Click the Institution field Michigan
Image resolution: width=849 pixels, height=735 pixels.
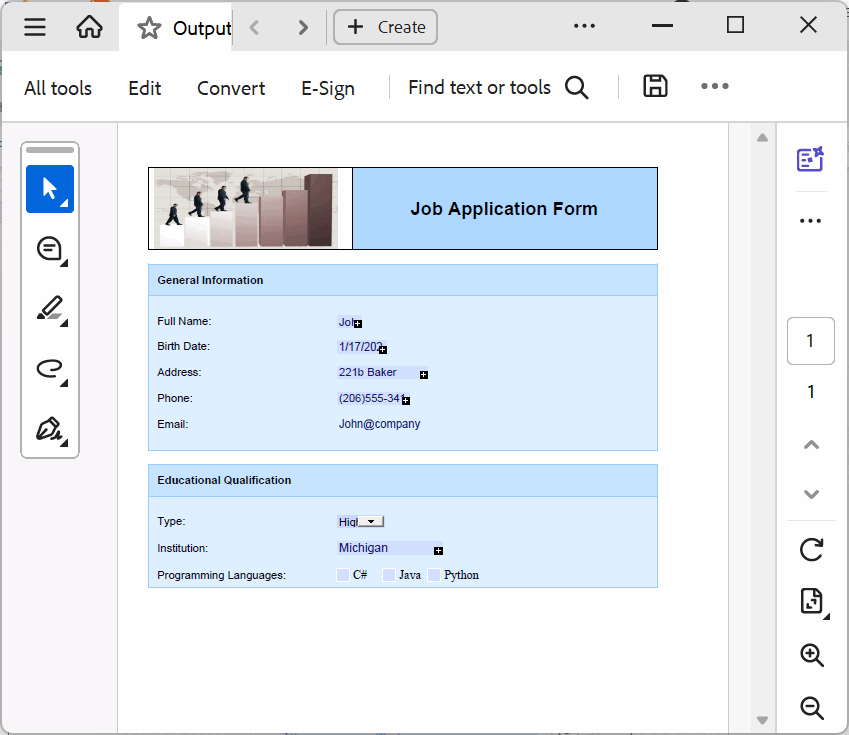pyautogui.click(x=390, y=548)
